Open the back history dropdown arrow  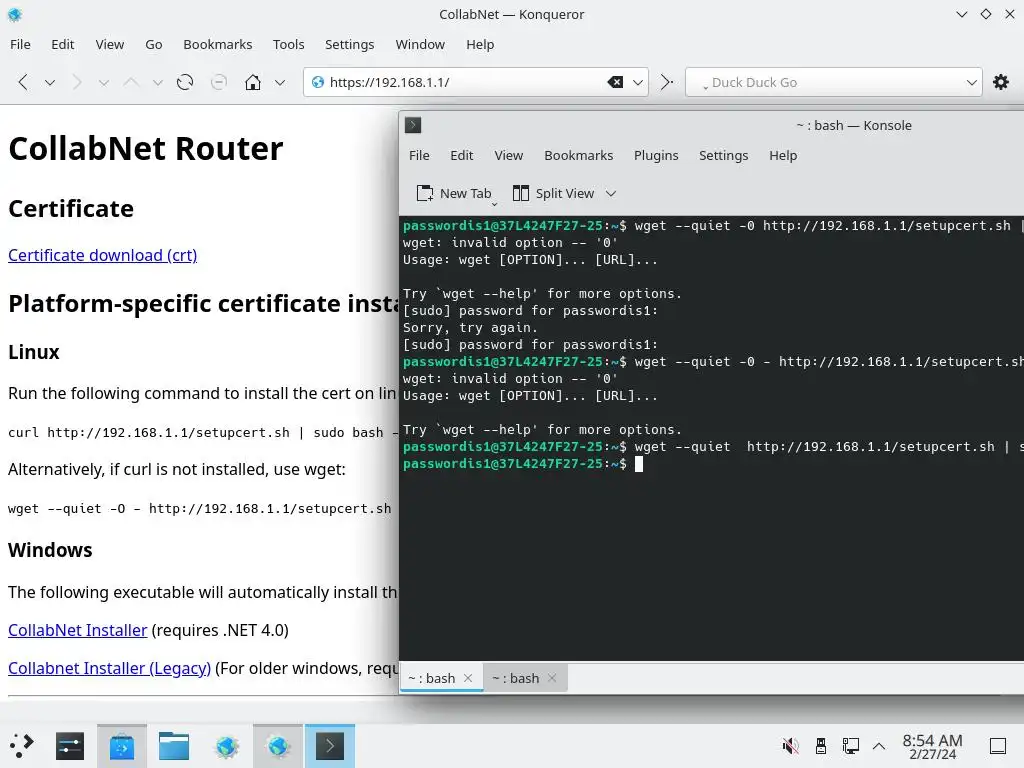tap(50, 82)
